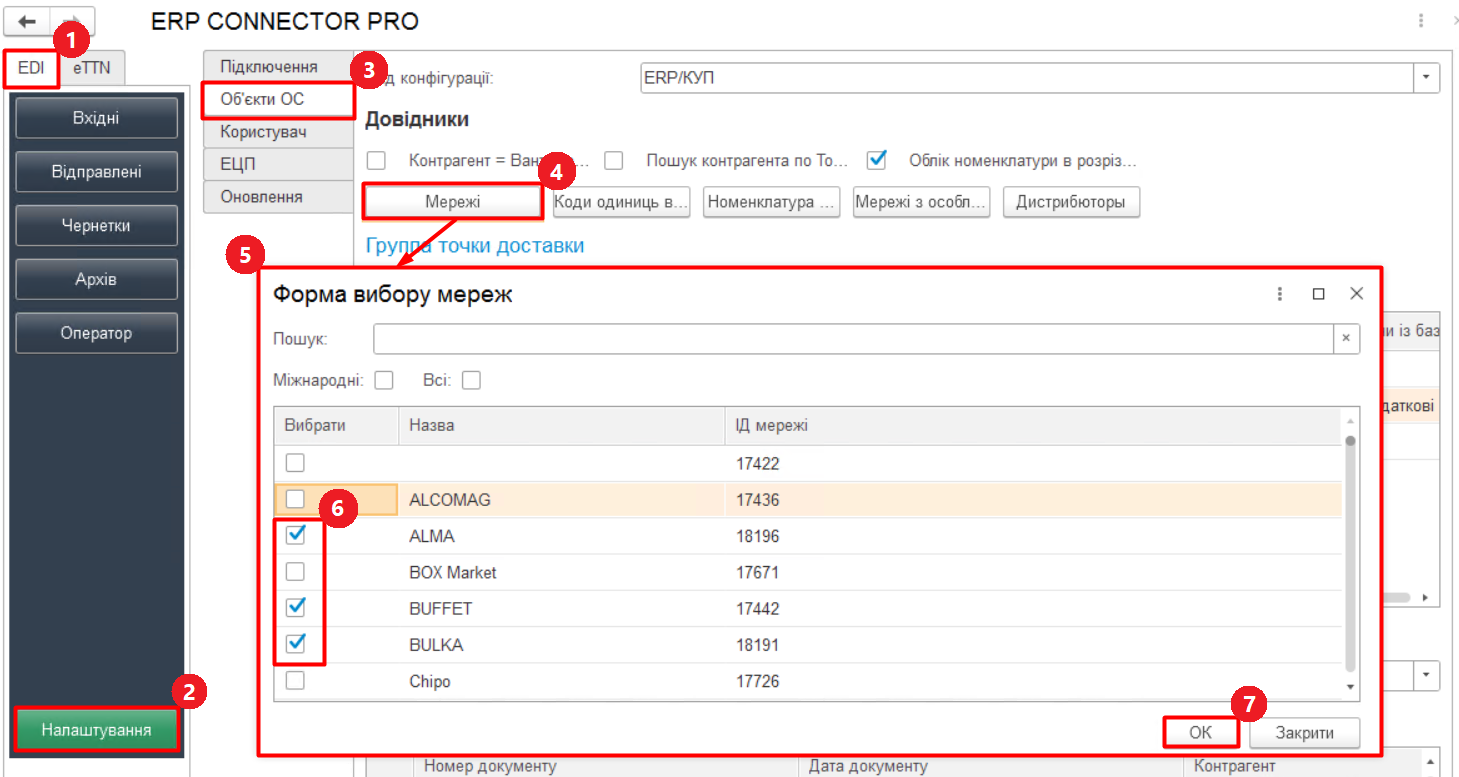Click the back arrow navigation icon
This screenshot has height=777, width=1459.
click(x=27, y=22)
